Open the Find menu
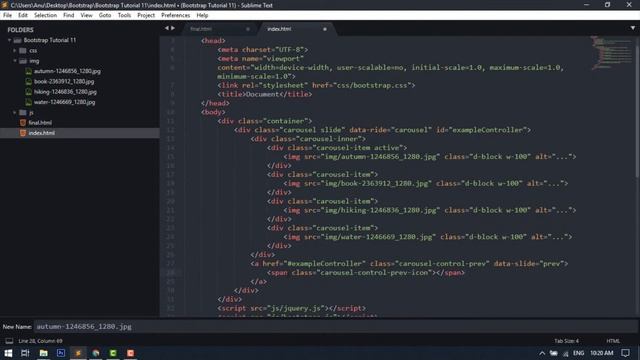 pyautogui.click(x=69, y=16)
